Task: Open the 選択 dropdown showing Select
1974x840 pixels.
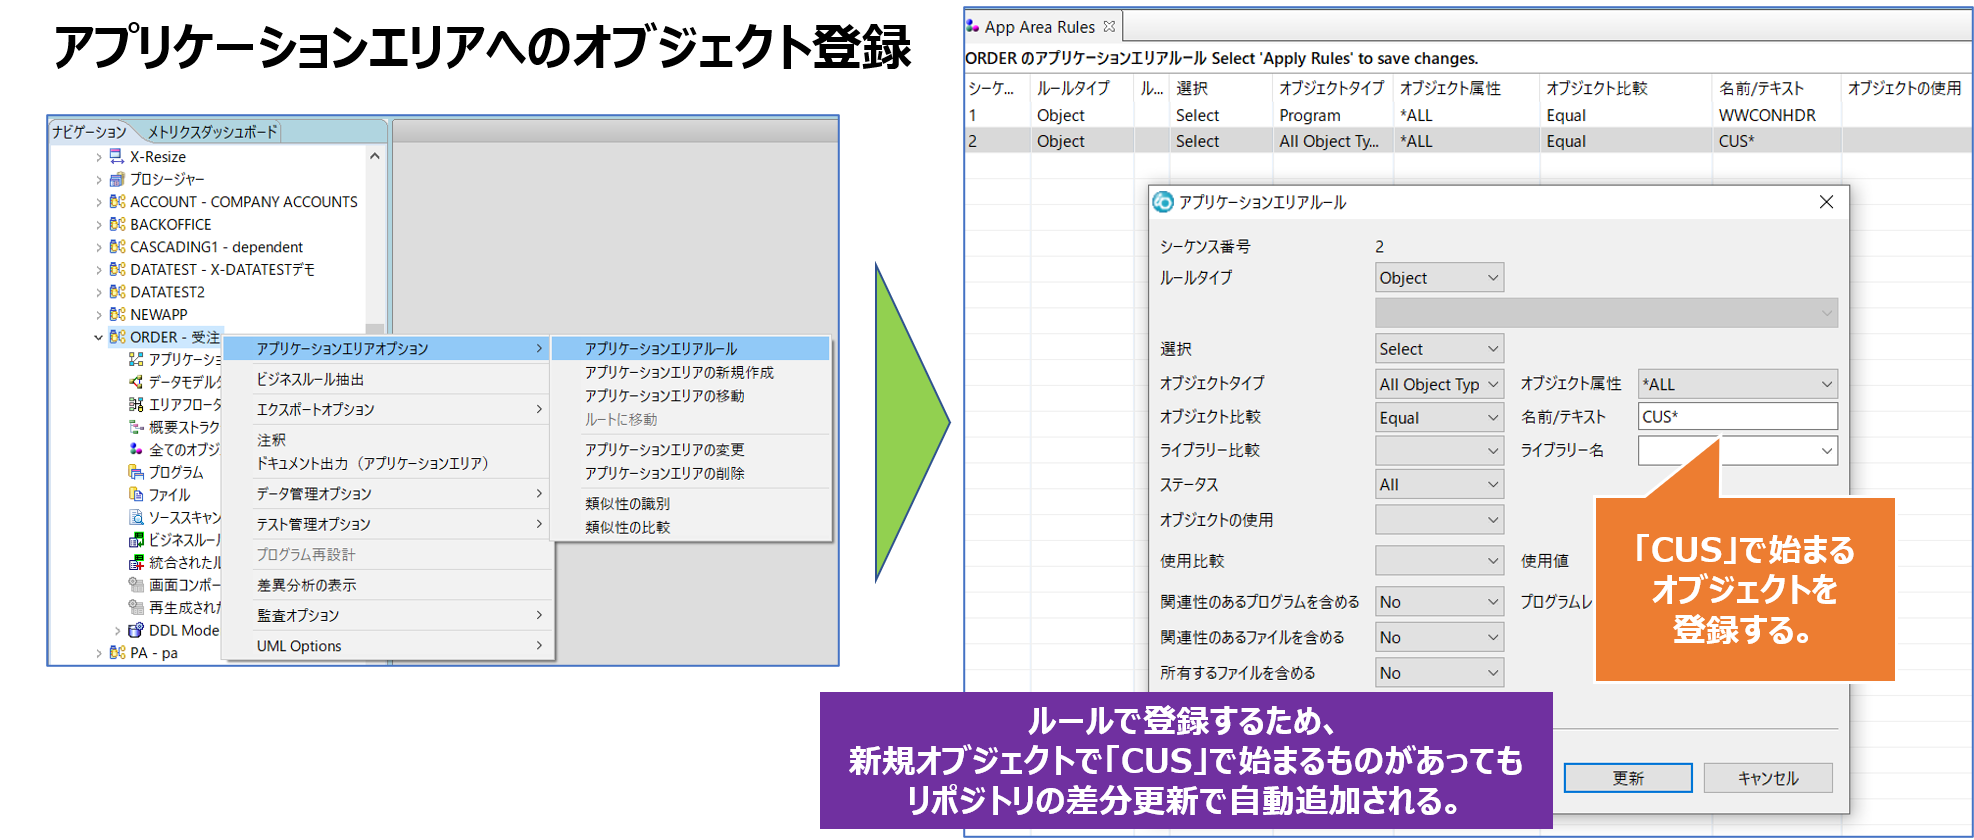Action: point(1439,349)
